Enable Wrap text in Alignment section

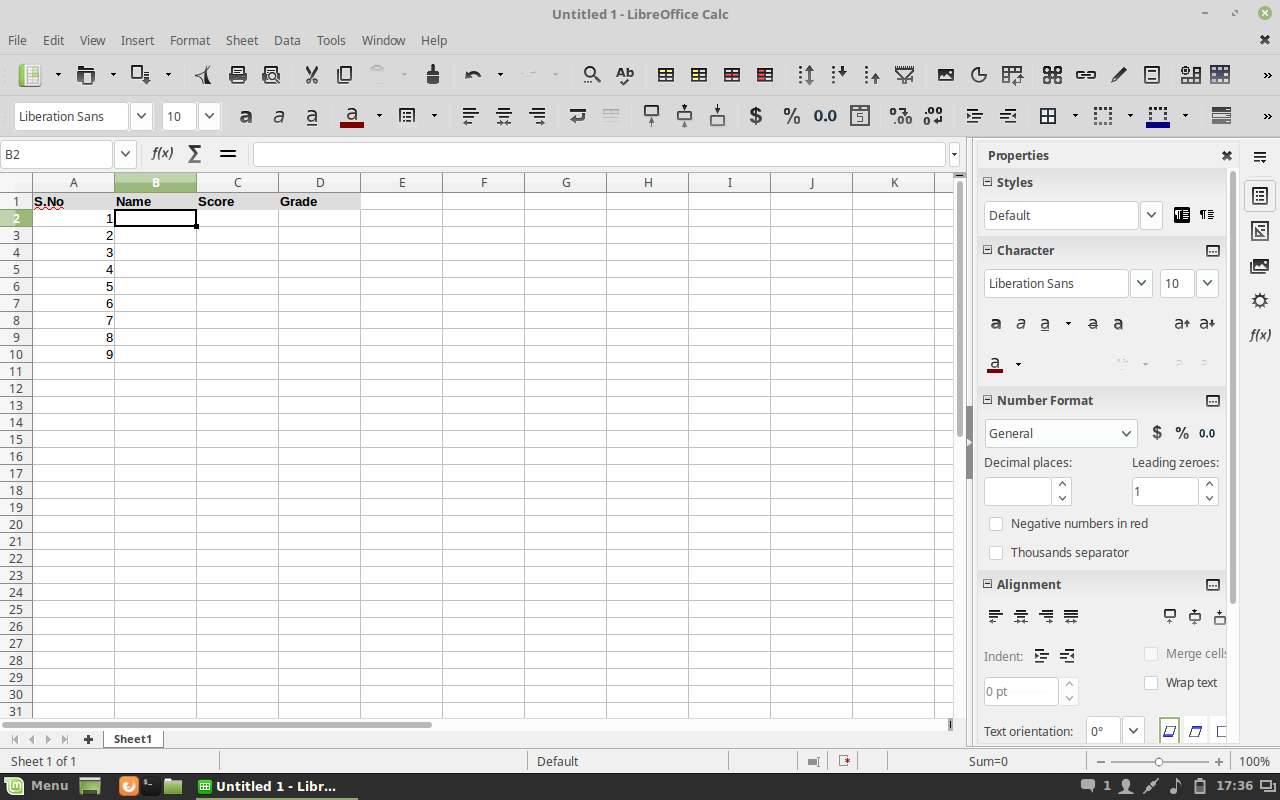click(1151, 682)
